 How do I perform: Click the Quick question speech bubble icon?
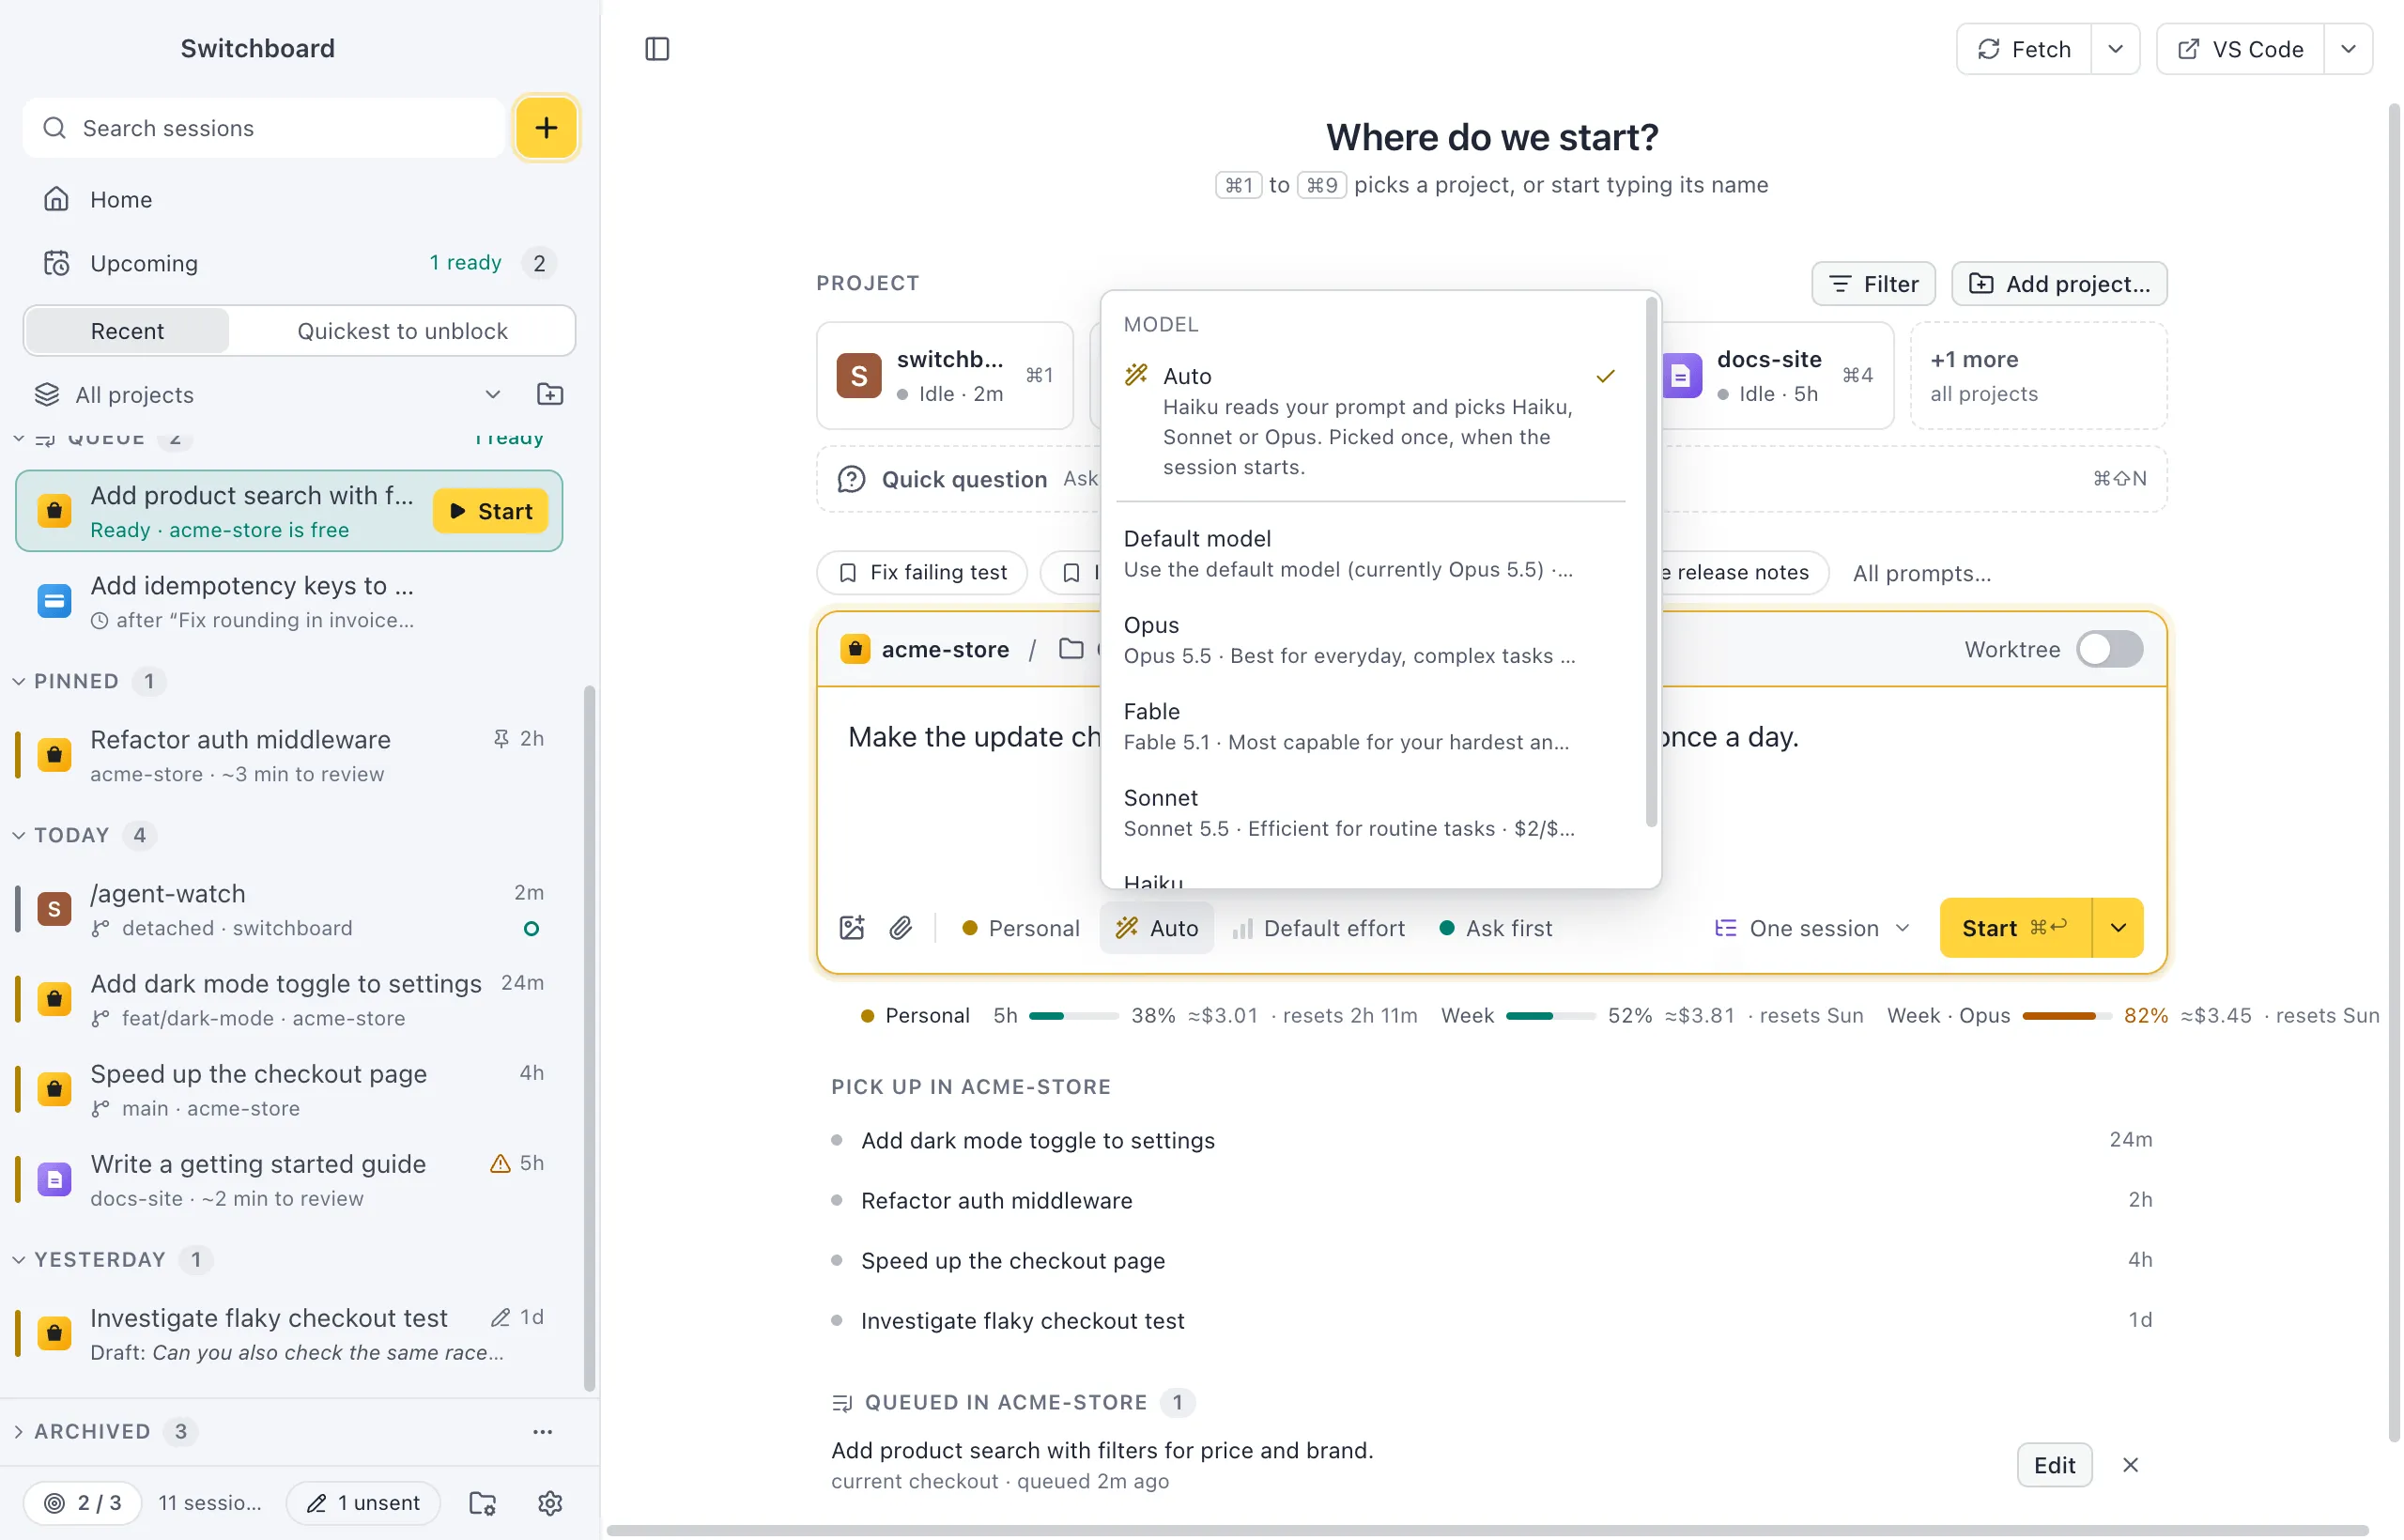point(851,479)
